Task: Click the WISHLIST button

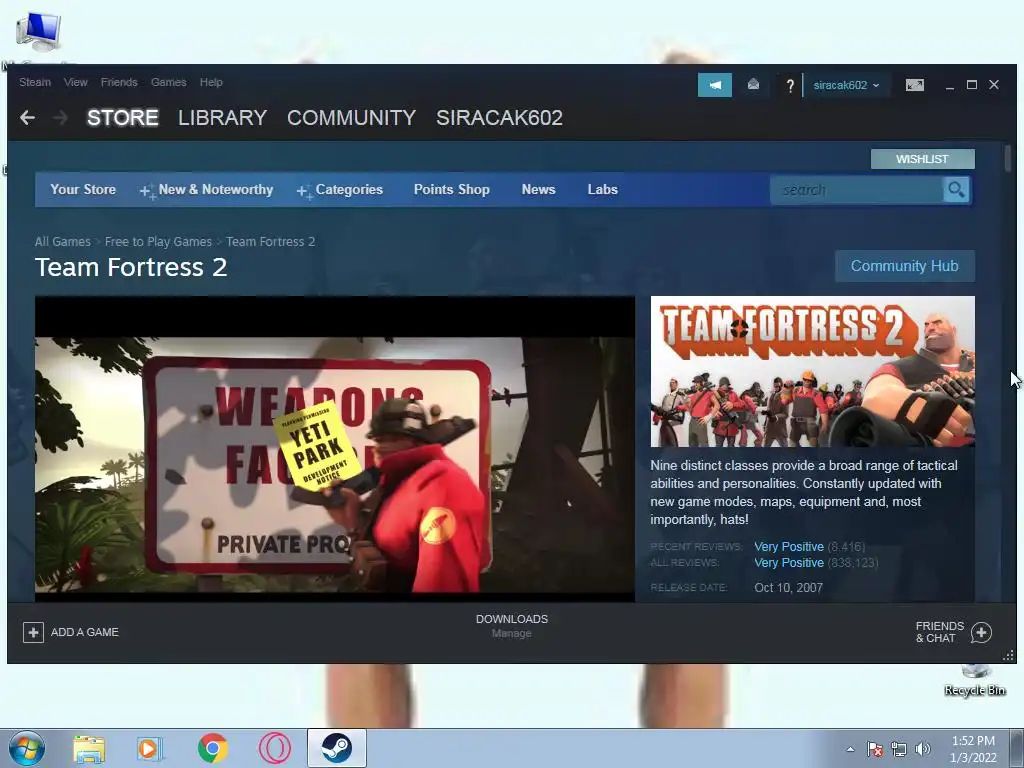Action: click(x=922, y=159)
